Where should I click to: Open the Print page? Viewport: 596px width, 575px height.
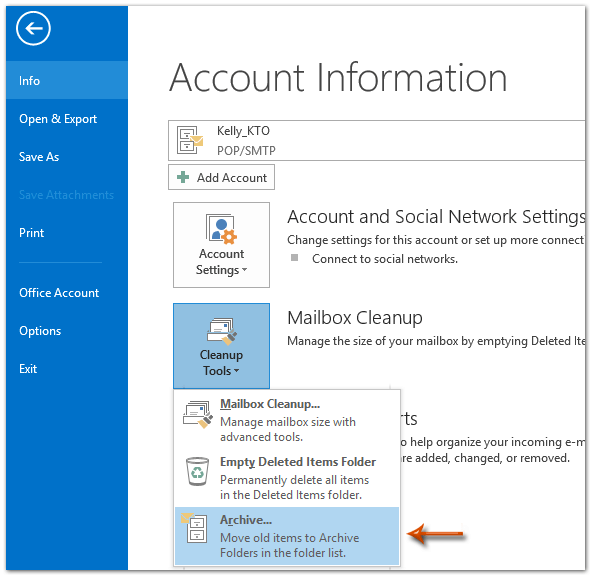pyautogui.click(x=32, y=233)
